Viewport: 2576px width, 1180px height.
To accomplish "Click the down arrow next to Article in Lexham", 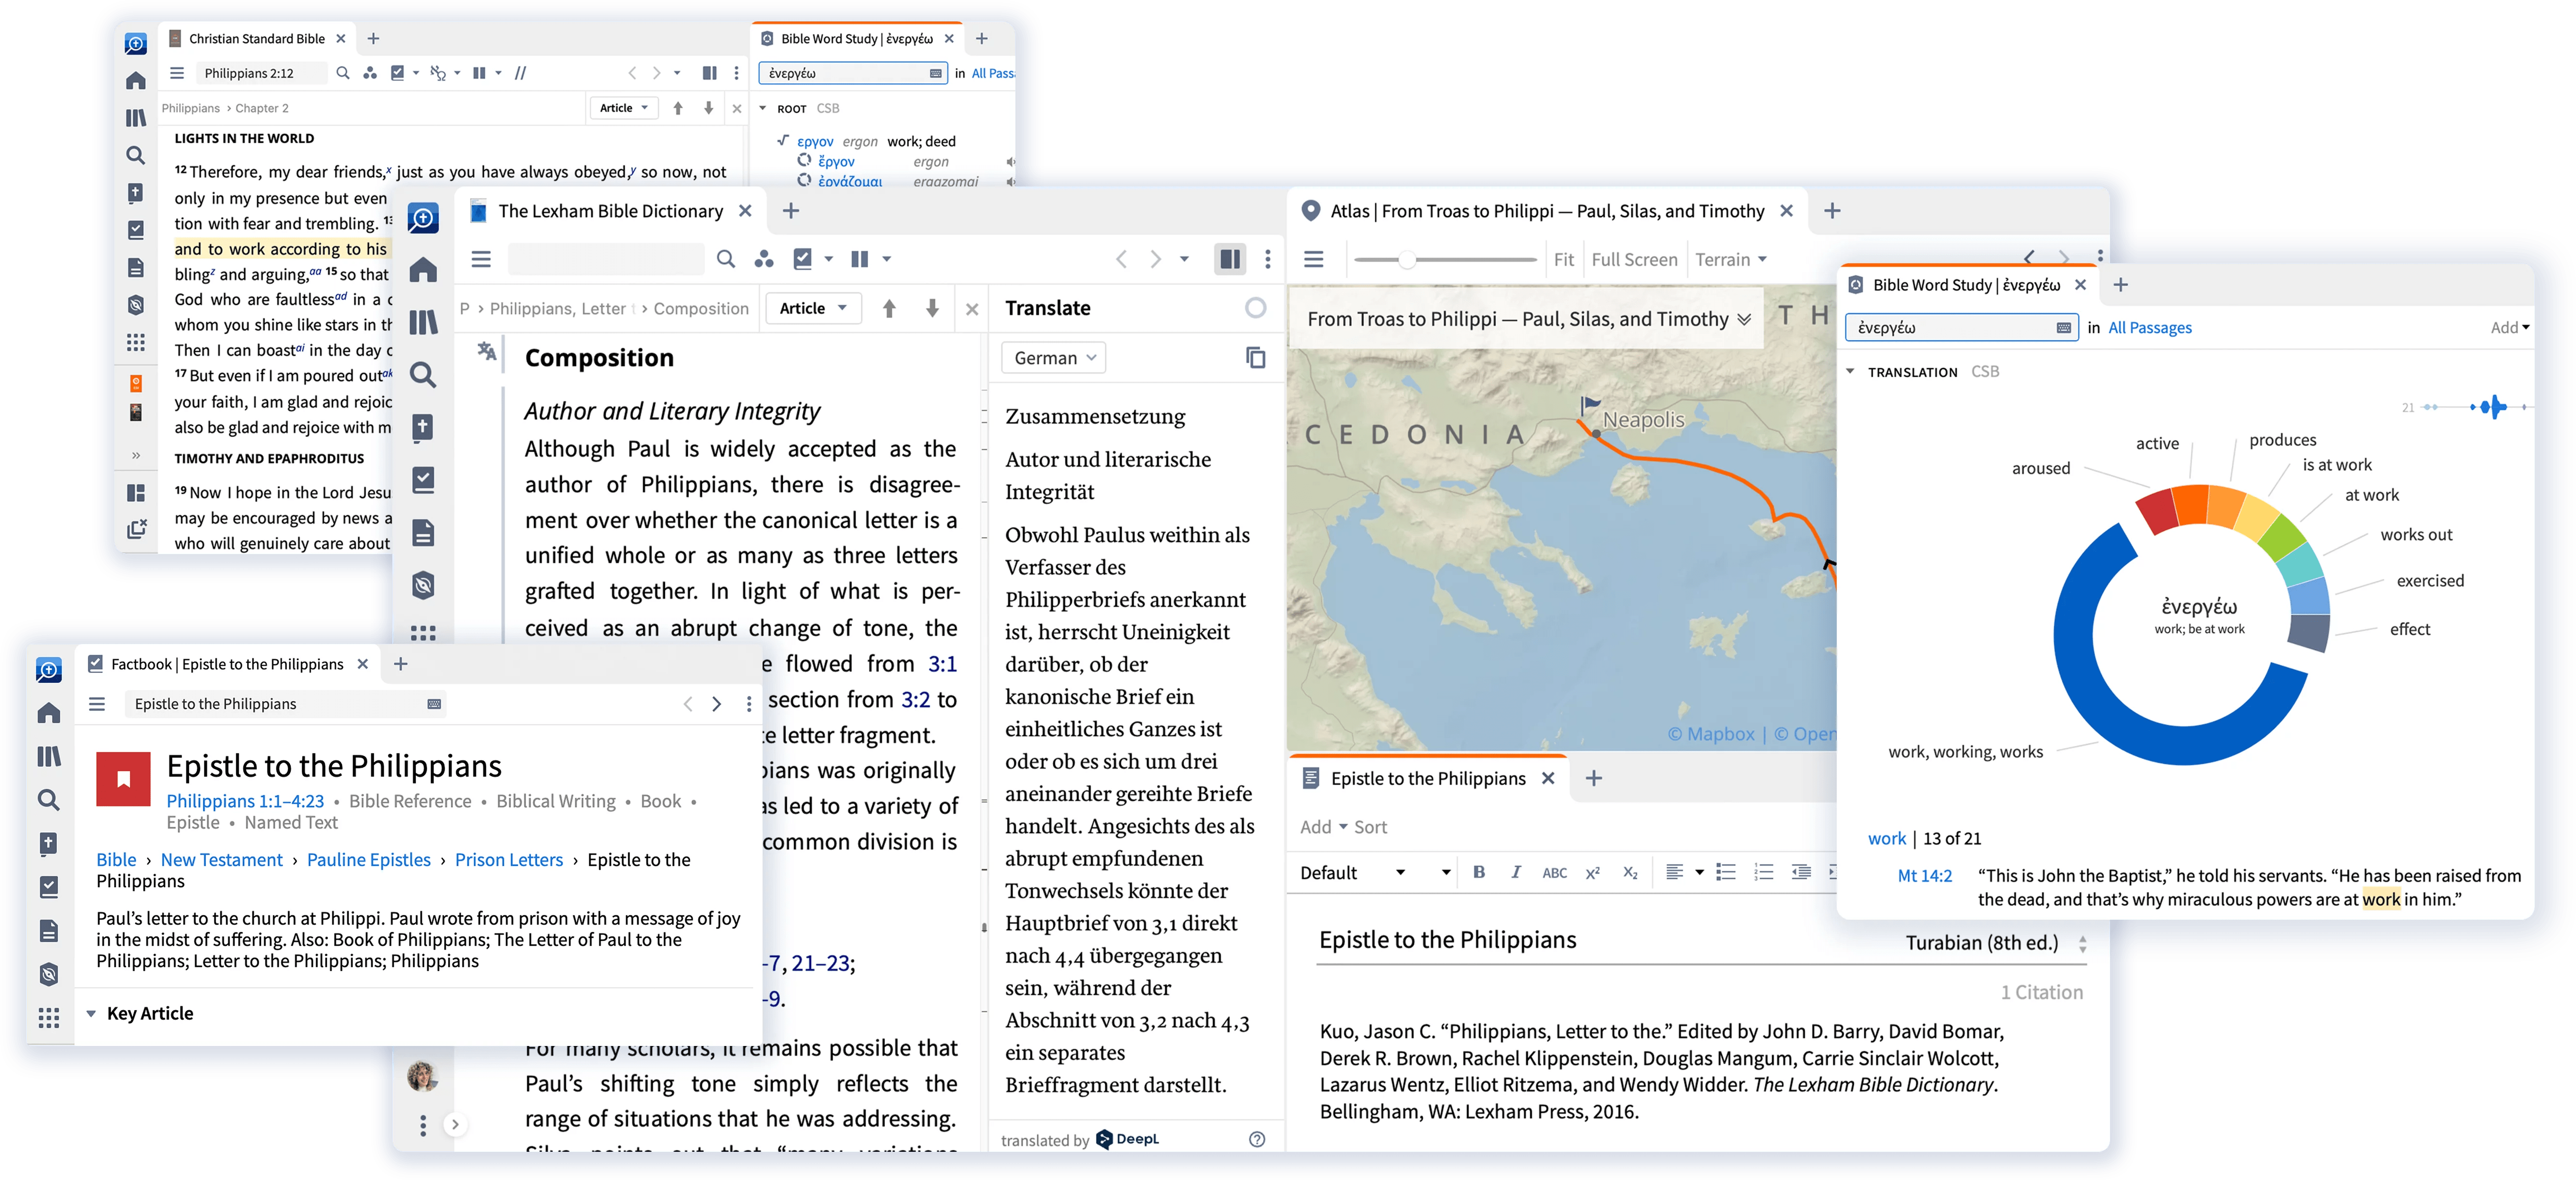I will 932,308.
